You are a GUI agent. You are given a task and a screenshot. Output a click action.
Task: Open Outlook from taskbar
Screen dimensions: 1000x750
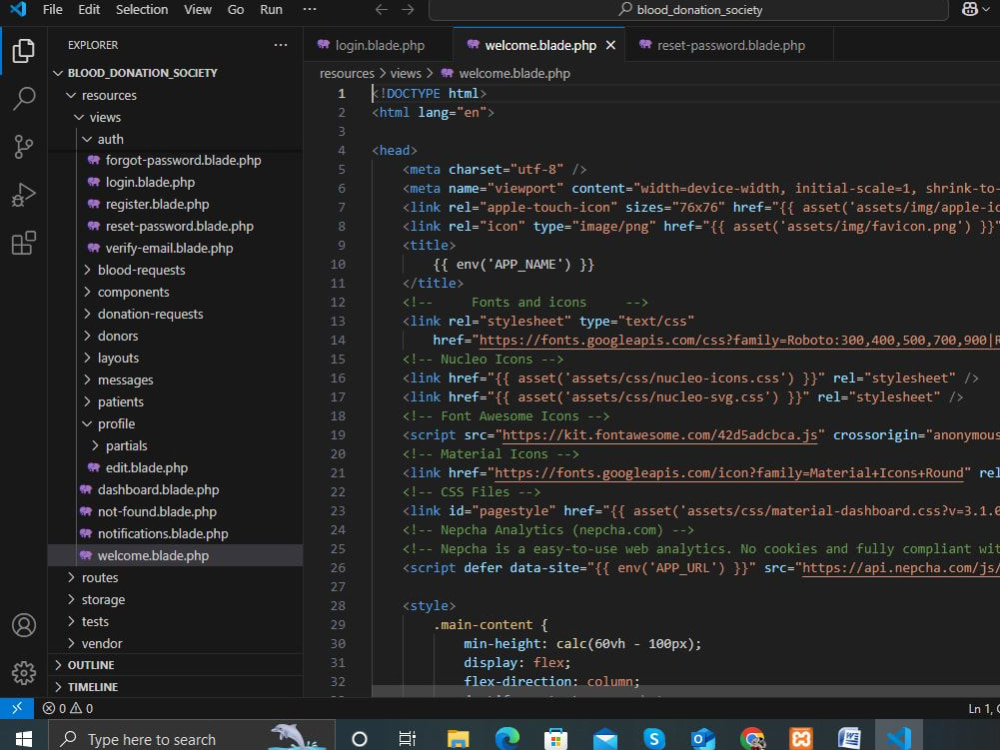[x=703, y=739]
